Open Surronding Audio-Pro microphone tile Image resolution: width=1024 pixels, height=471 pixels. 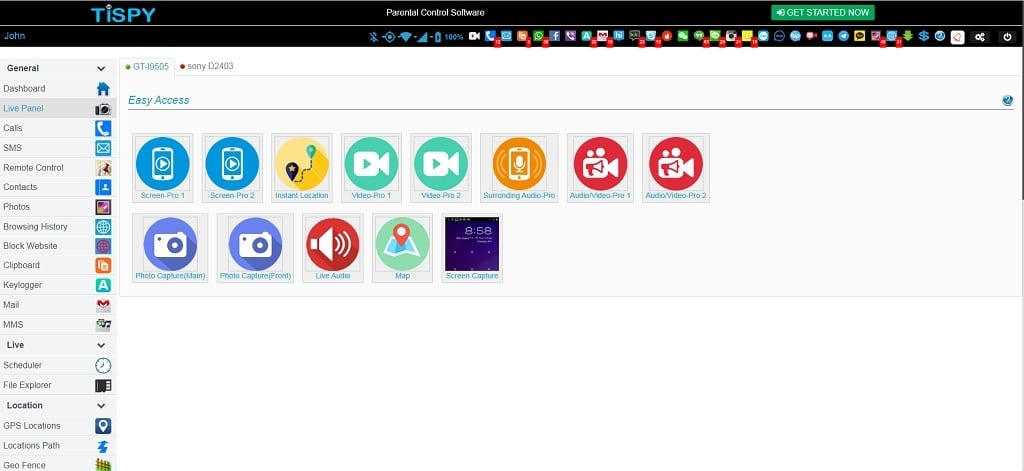[x=519, y=168]
